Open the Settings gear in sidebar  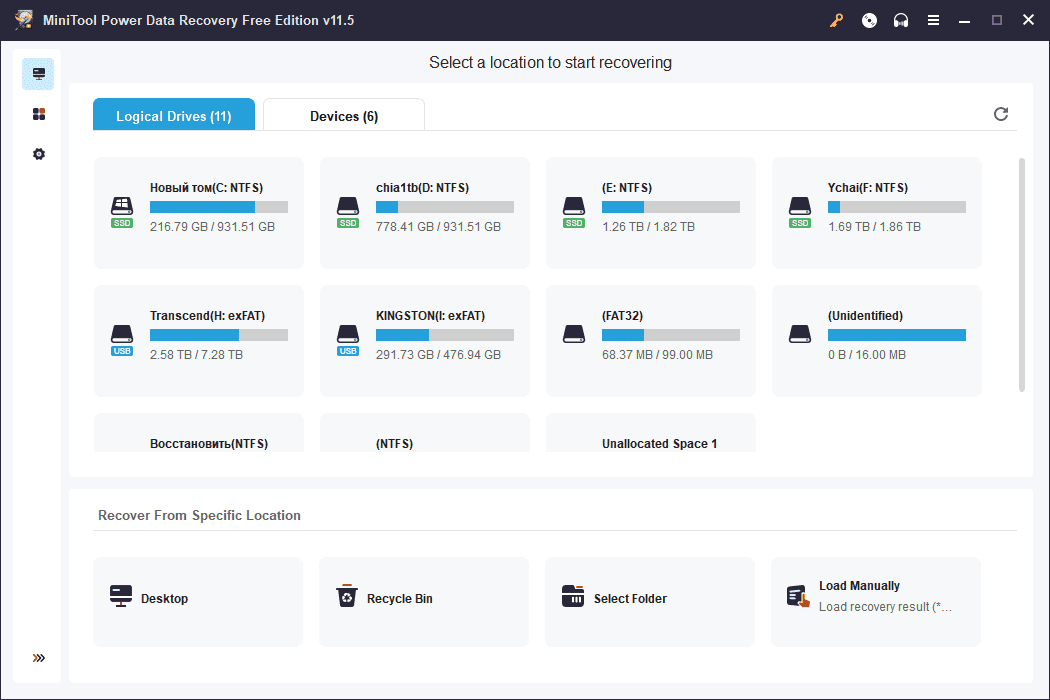[39, 154]
